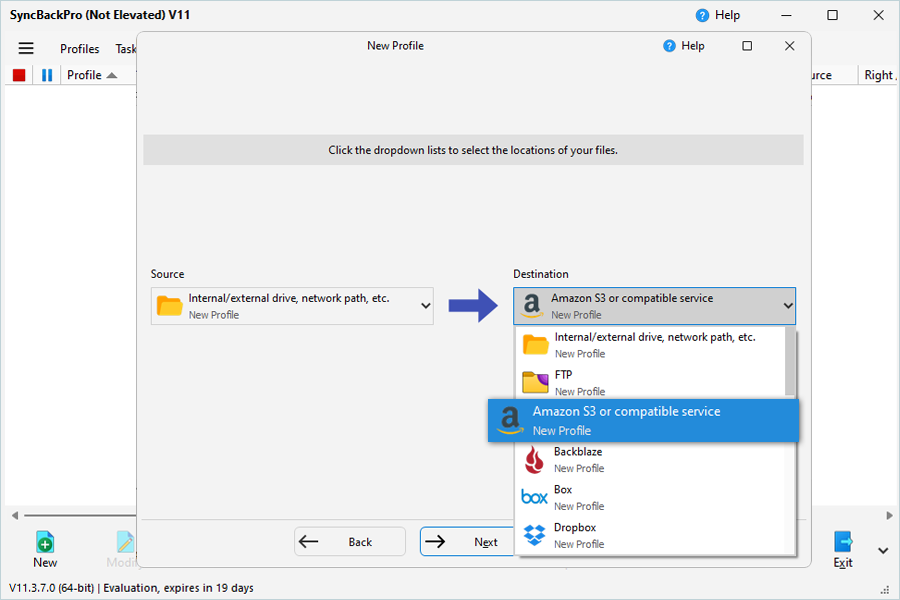Click the New profile button icon

pos(45,542)
